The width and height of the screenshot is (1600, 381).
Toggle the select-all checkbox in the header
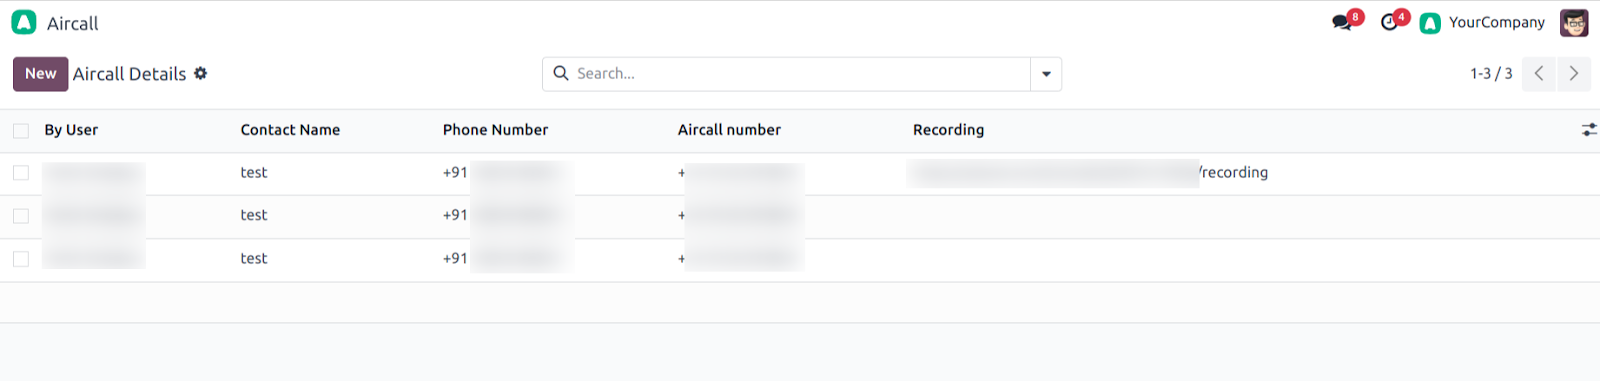pyautogui.click(x=21, y=130)
